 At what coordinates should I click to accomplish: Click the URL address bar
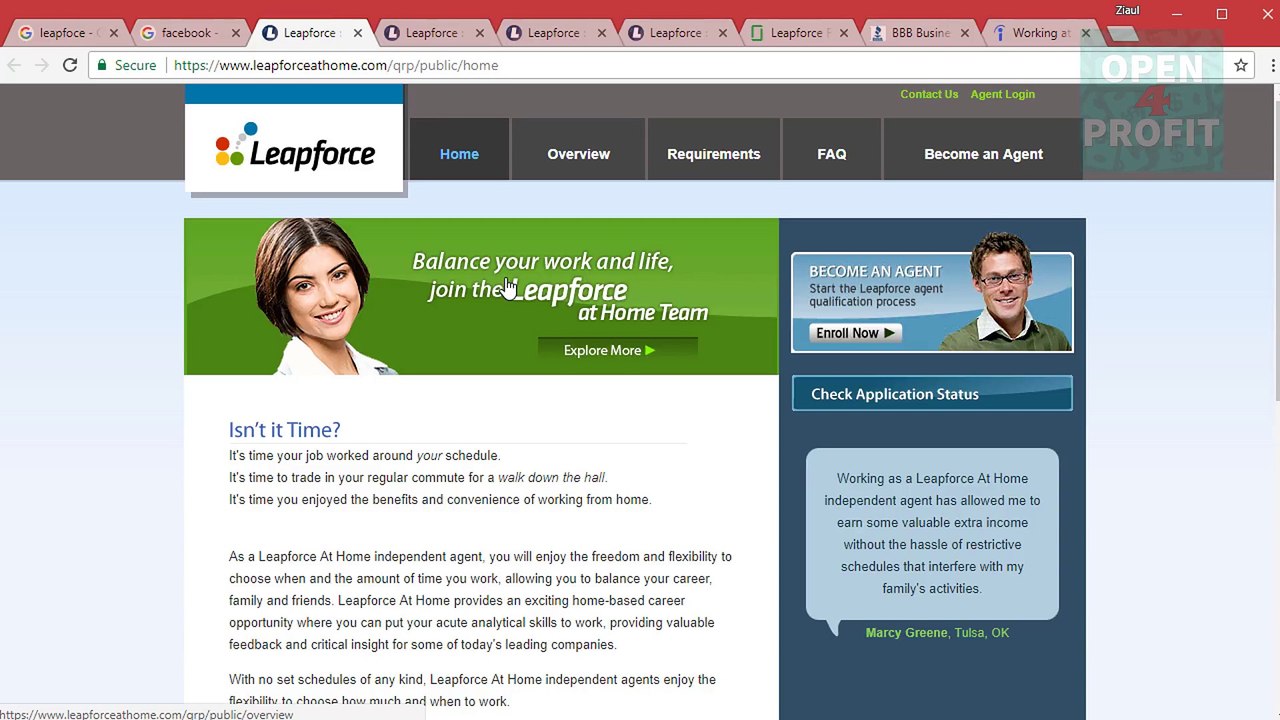coord(660,65)
